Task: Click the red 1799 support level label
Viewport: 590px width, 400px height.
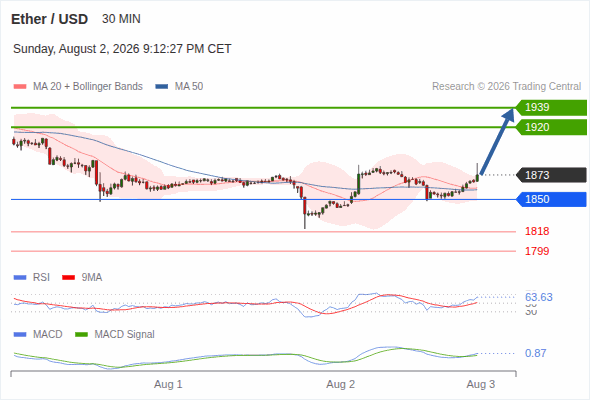Action: 537,251
